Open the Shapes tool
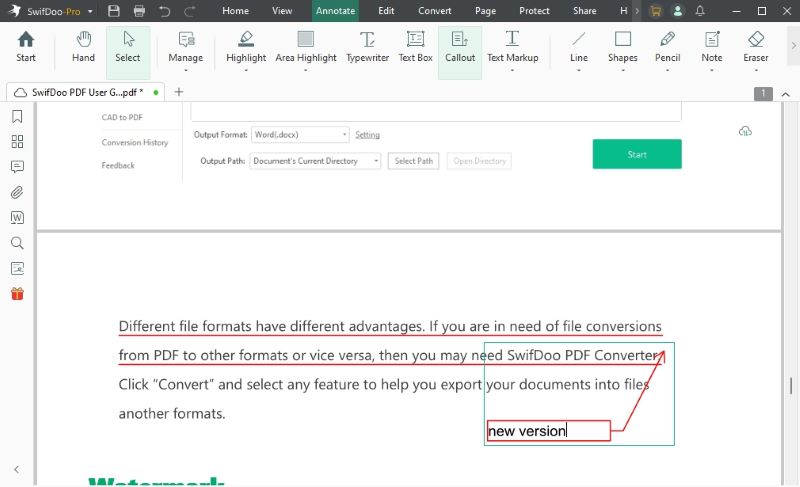800x487 pixels. pos(622,47)
